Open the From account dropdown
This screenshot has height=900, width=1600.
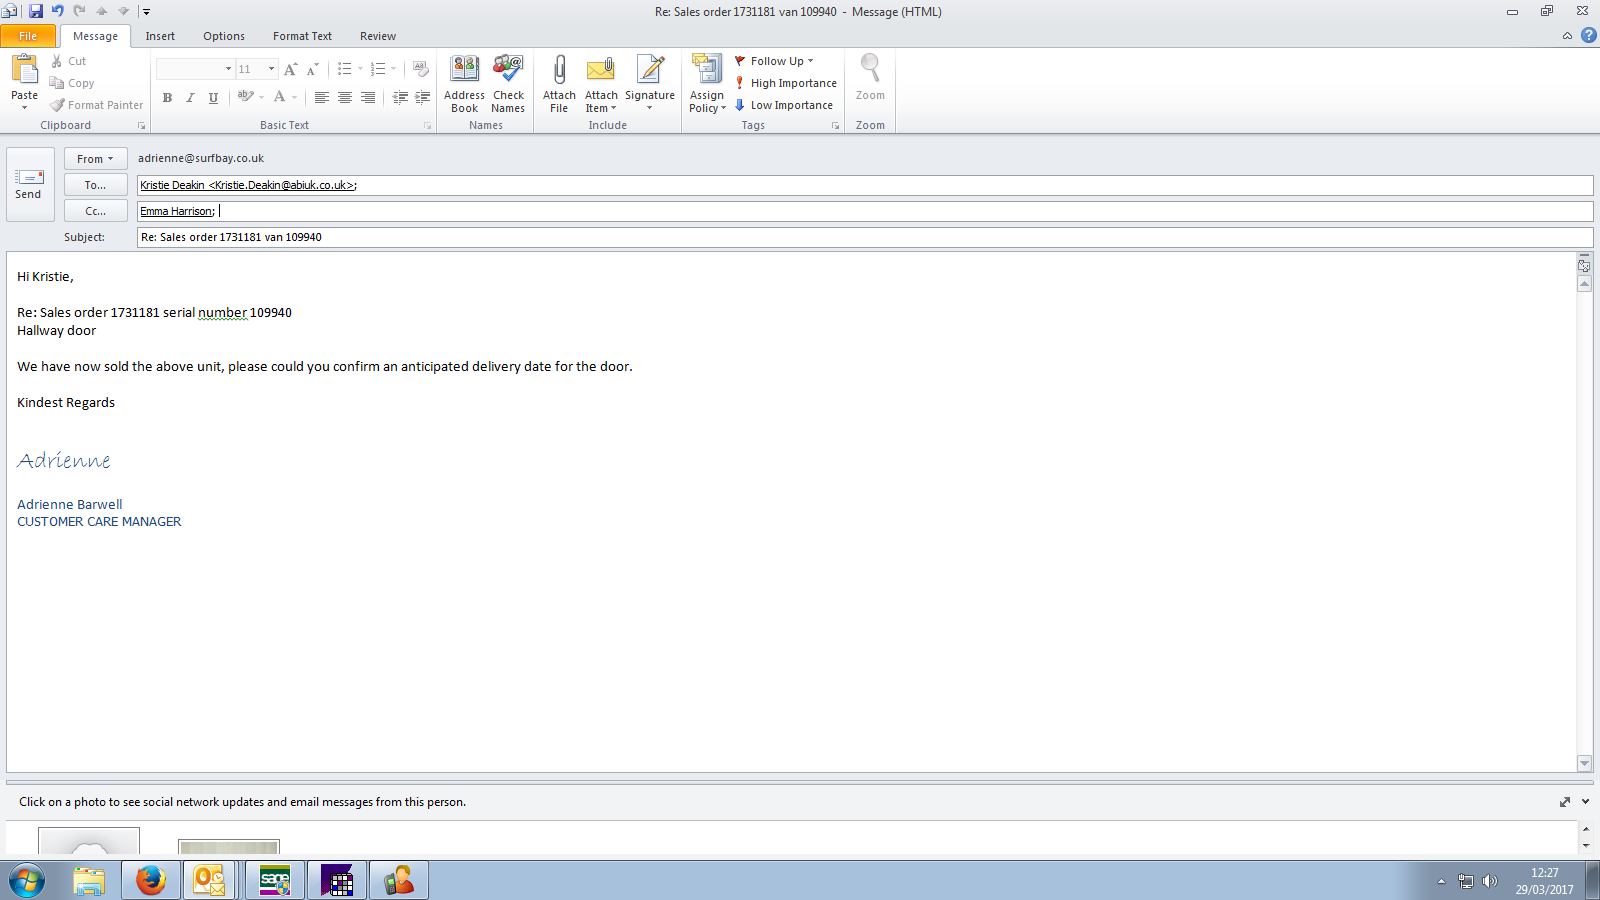pos(96,159)
